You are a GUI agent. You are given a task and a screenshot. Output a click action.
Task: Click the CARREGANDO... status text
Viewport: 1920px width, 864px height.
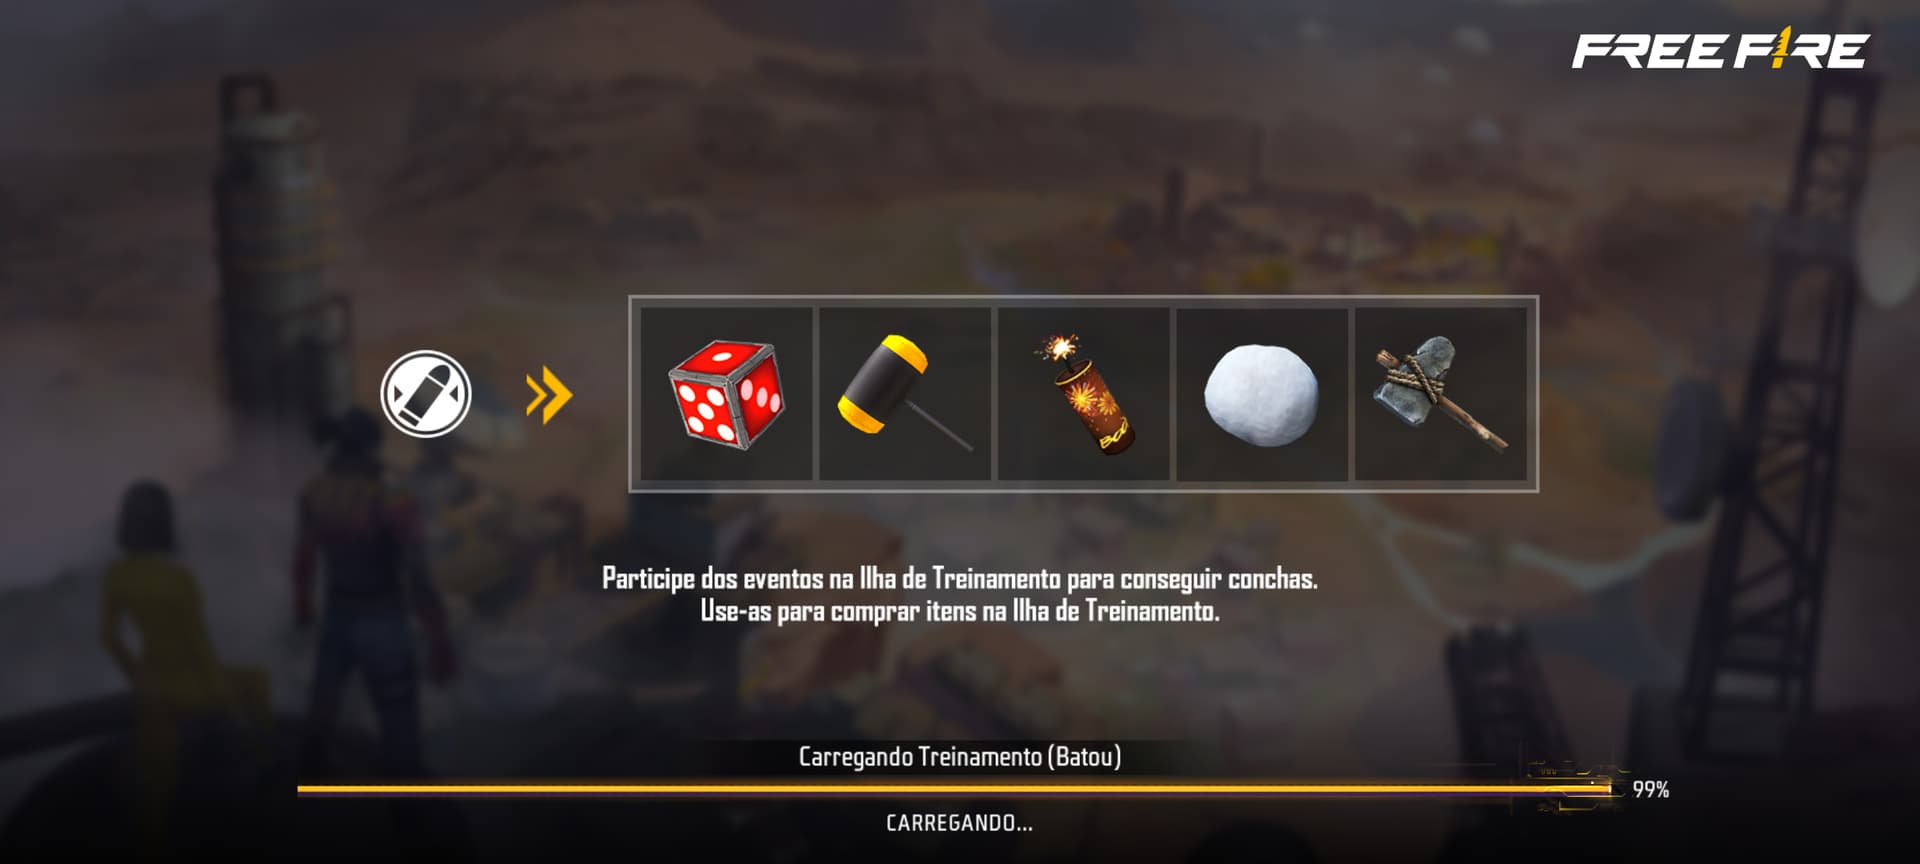pos(960,823)
